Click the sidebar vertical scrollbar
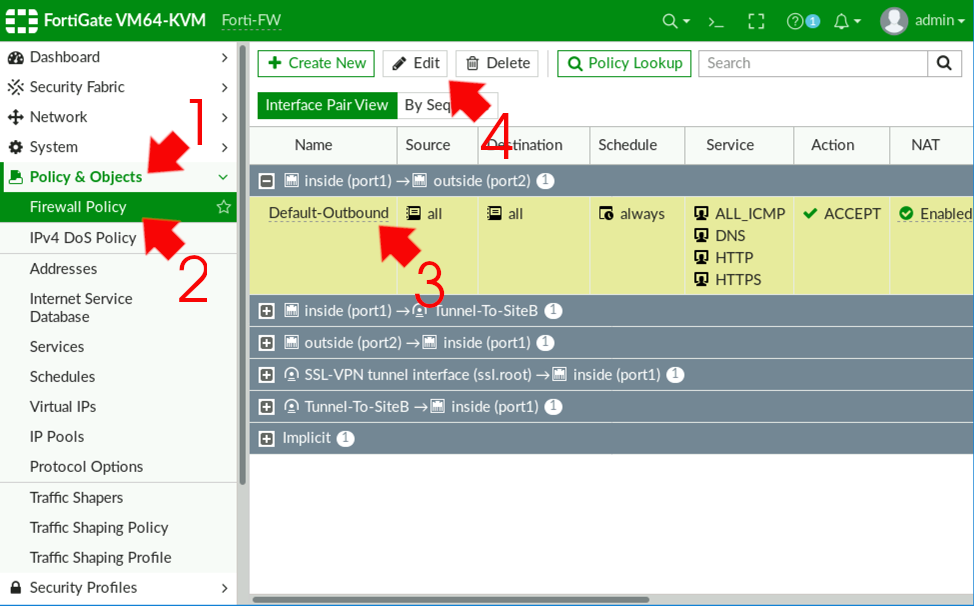The image size is (974, 606). [243, 264]
